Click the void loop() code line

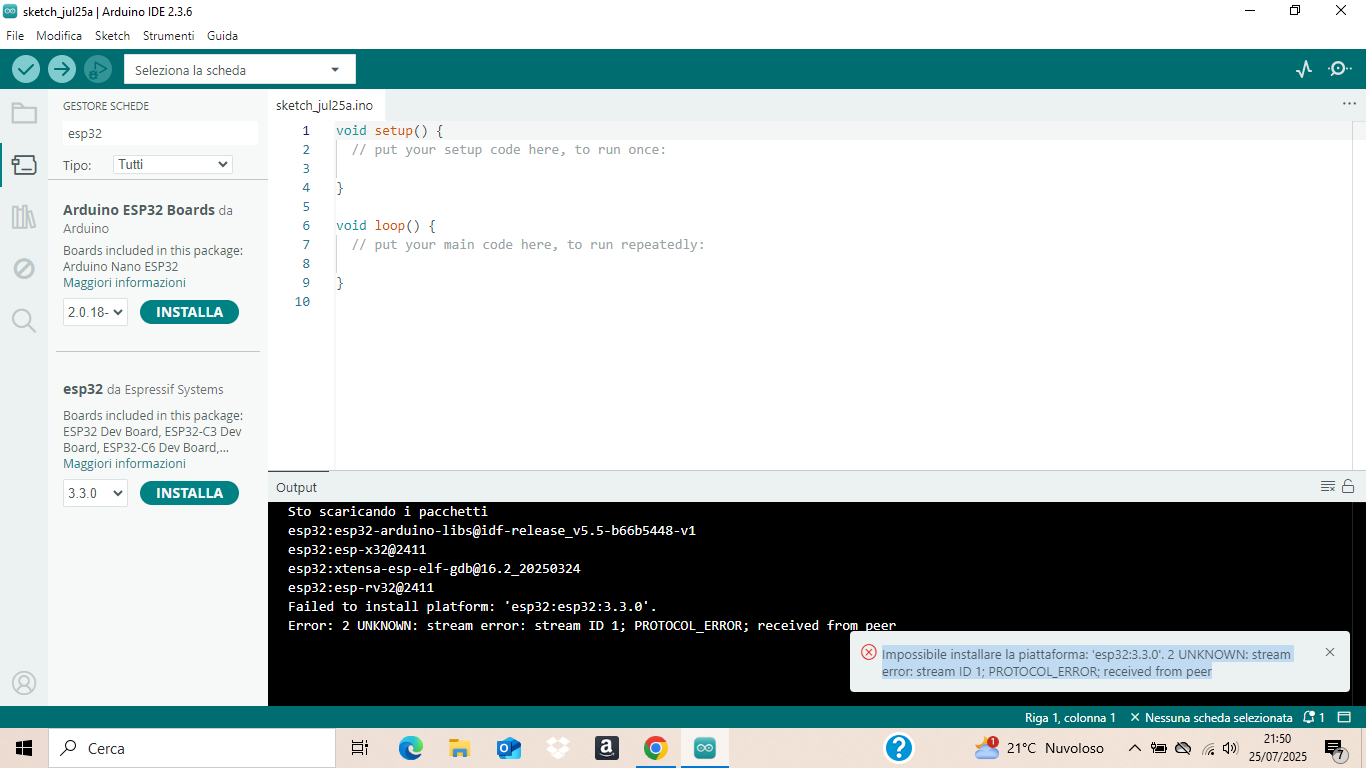point(385,226)
